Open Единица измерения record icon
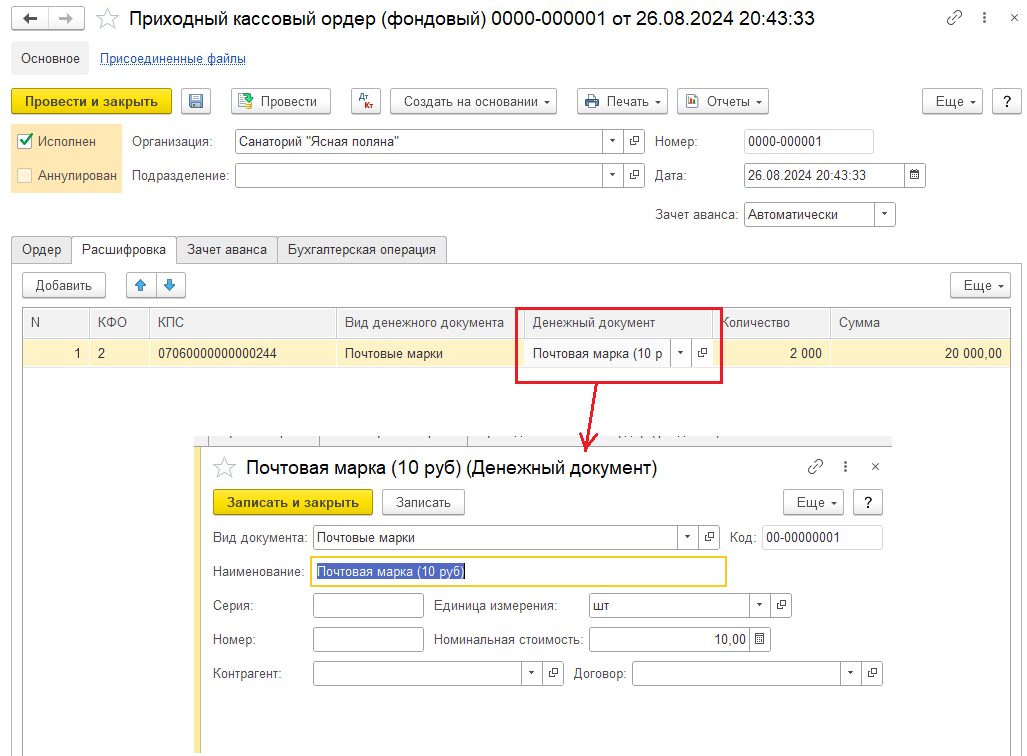Viewport: 1027px width, 756px height. pyautogui.click(x=781, y=605)
